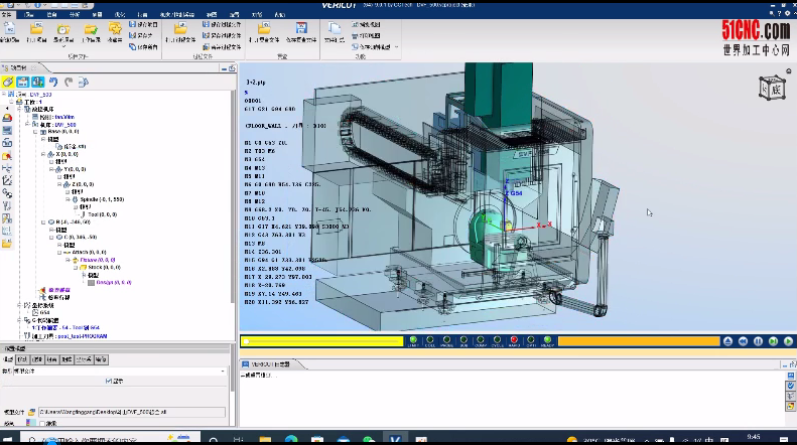Image resolution: width=797 pixels, height=445 pixels.
Task: Open the File (文件) ribbon tab
Action: pos(7,14)
